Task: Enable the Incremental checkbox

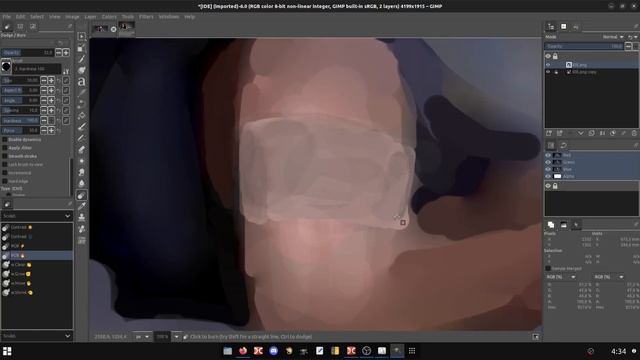Action: point(5,173)
